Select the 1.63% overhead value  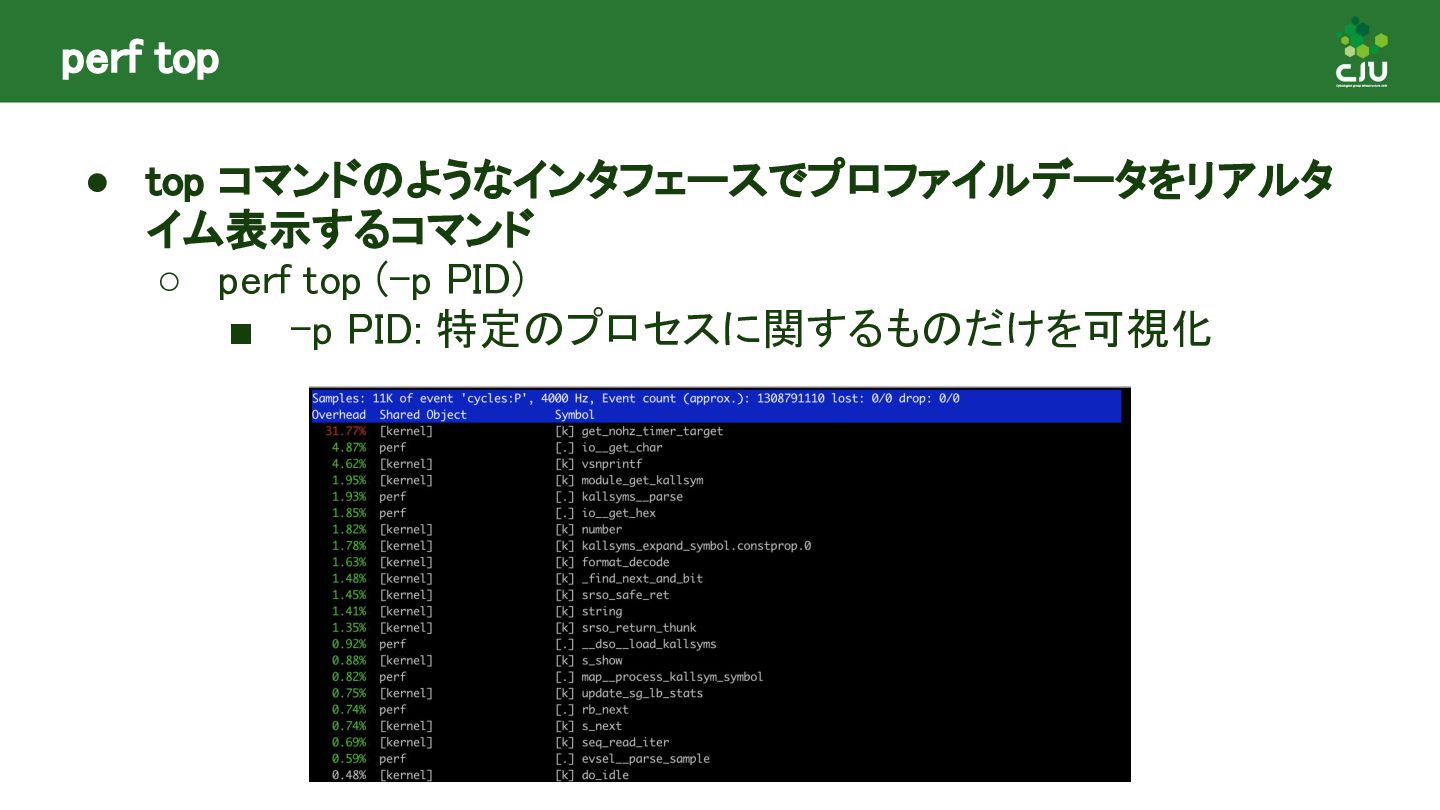[349, 562]
